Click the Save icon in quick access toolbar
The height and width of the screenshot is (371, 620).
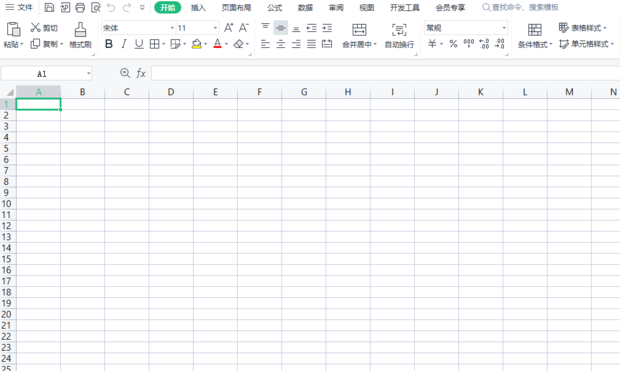pos(49,7)
